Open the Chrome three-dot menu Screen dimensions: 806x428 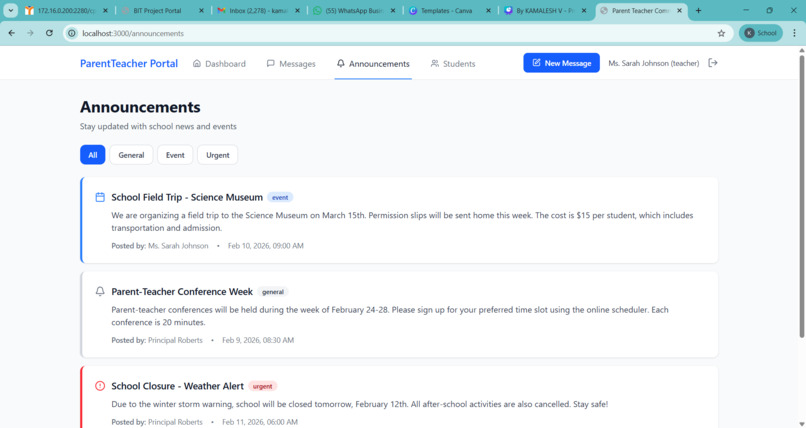click(794, 33)
